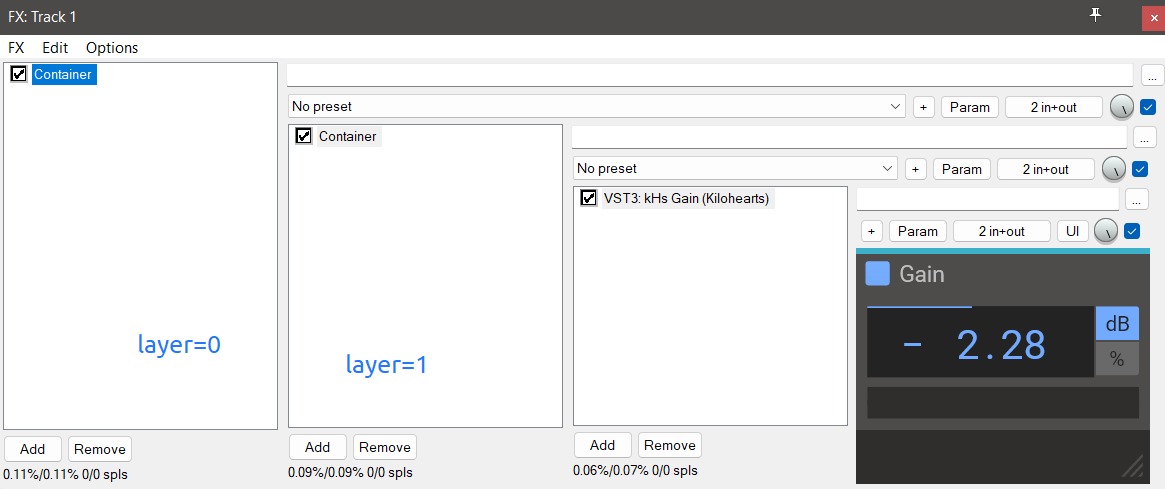The height and width of the screenshot is (489, 1165).
Task: Click Remove under the kHs Gain list
Action: (x=669, y=445)
